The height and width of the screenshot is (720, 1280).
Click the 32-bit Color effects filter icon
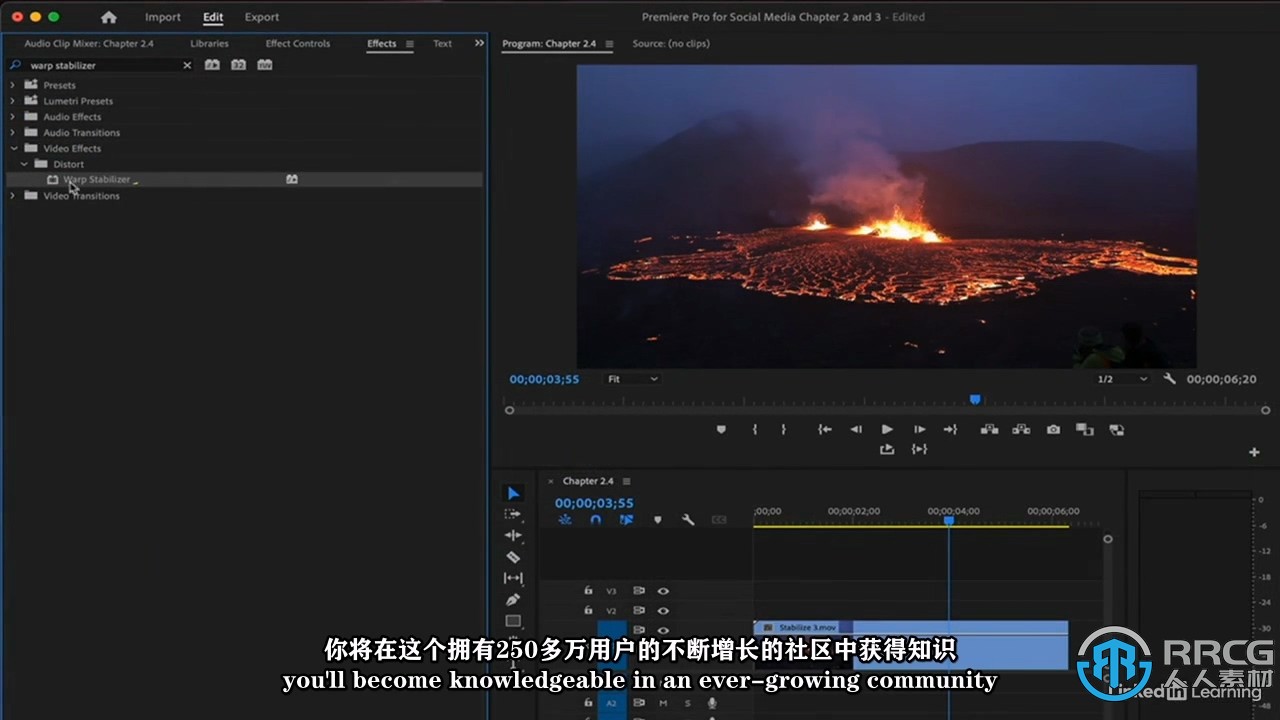click(x=238, y=65)
